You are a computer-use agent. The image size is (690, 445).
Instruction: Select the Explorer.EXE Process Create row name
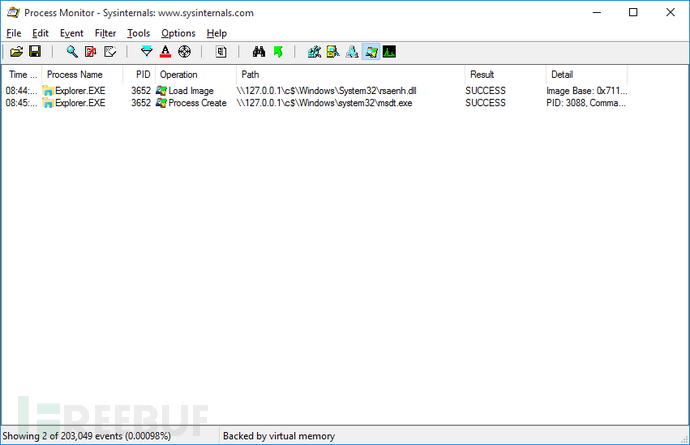(x=80, y=103)
